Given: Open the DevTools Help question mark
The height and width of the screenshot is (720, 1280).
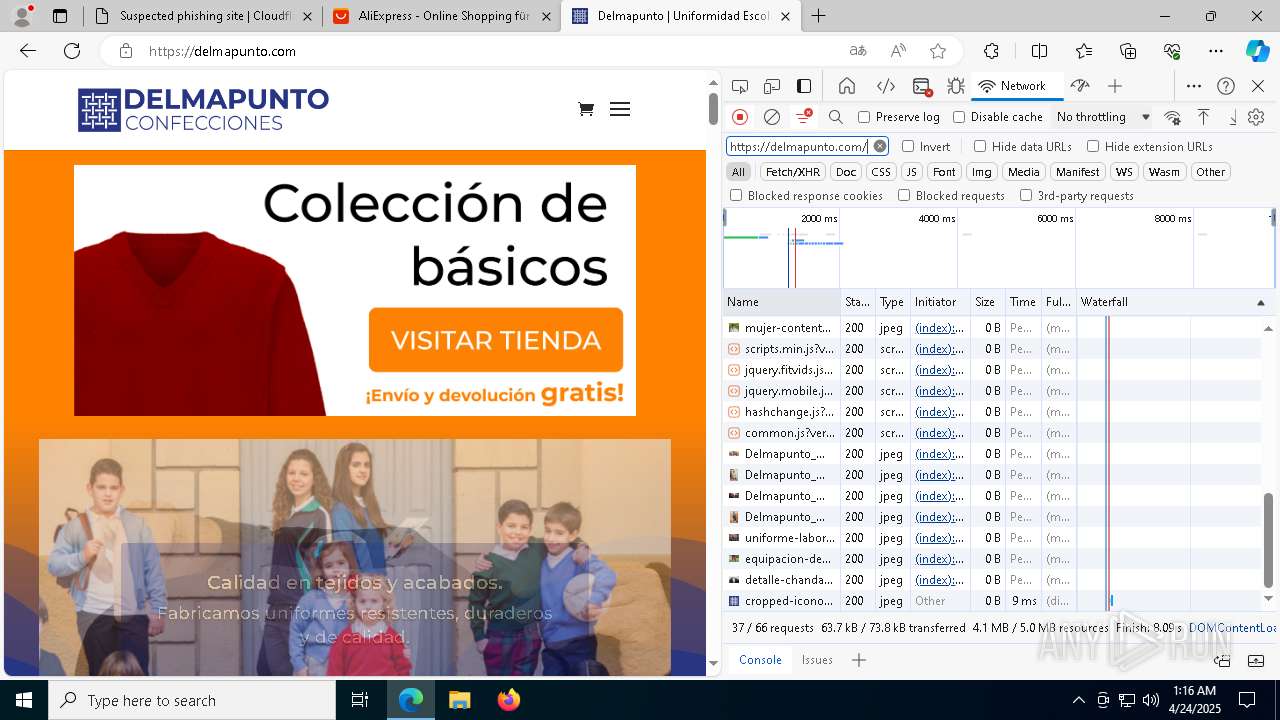Looking at the screenshot, I should pos(1226,86).
